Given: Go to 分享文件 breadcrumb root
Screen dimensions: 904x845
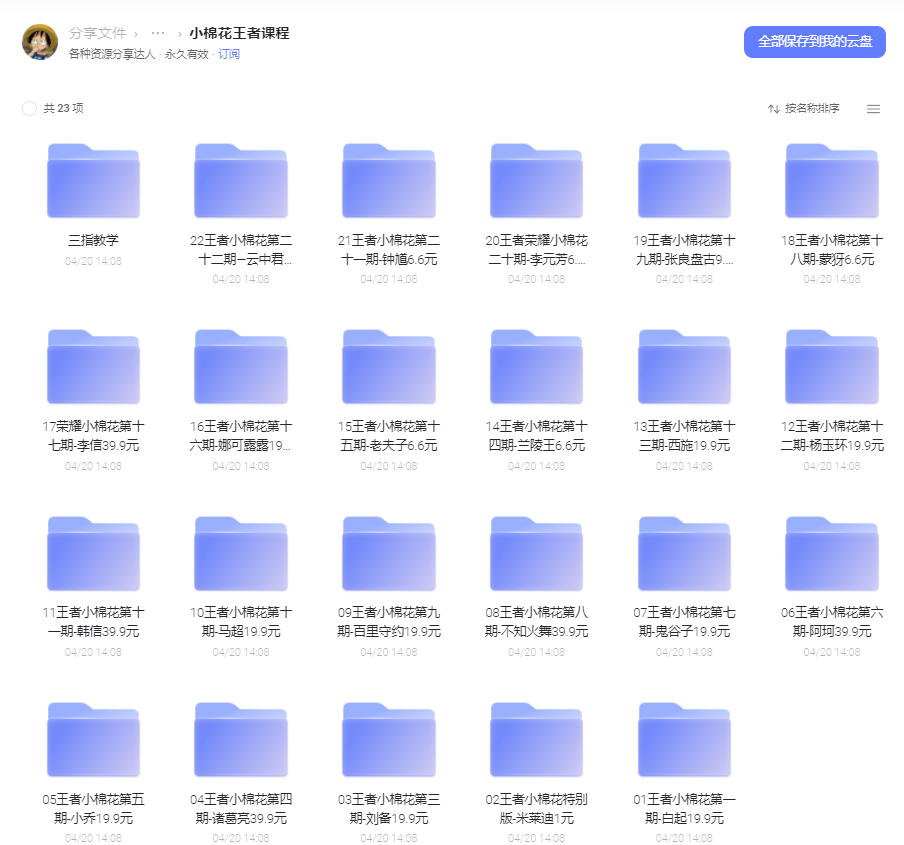Looking at the screenshot, I should 97,33.
